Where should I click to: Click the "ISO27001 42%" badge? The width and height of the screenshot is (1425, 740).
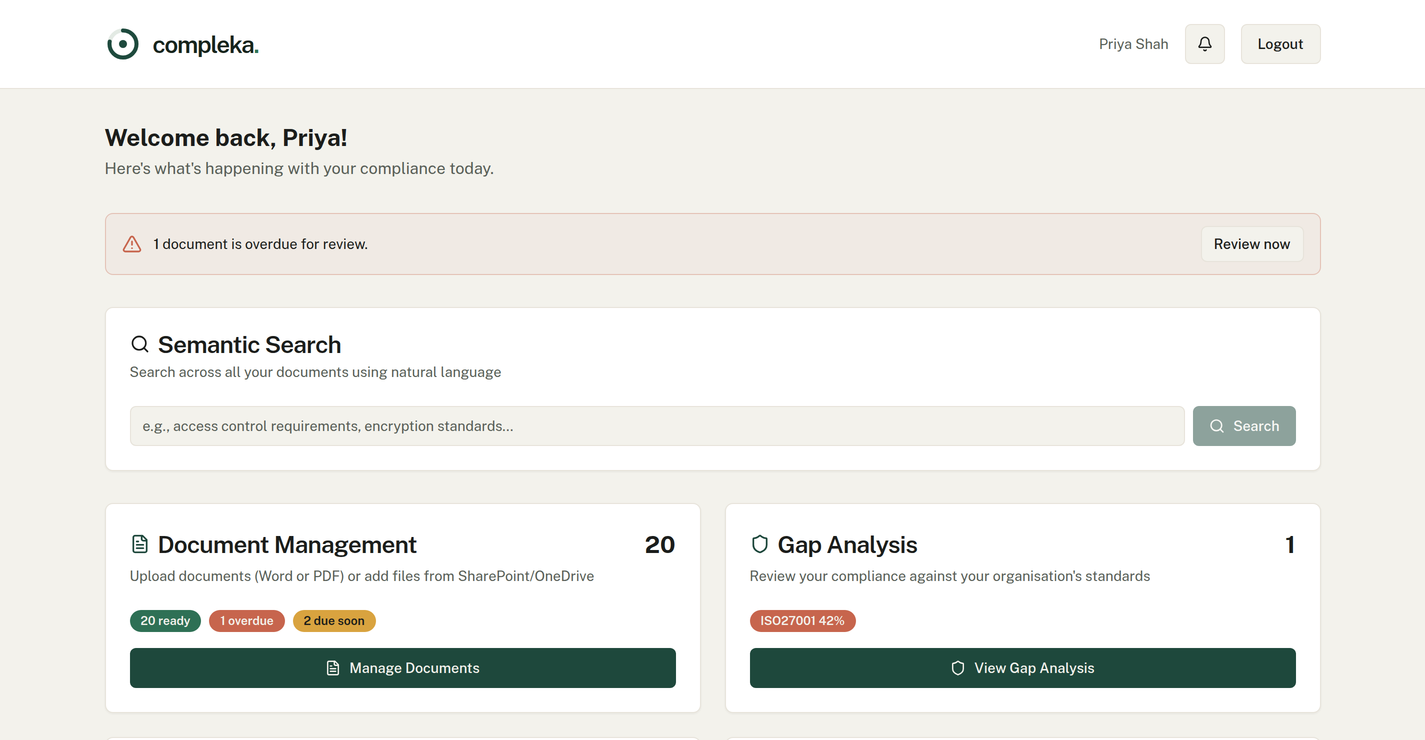(x=802, y=621)
